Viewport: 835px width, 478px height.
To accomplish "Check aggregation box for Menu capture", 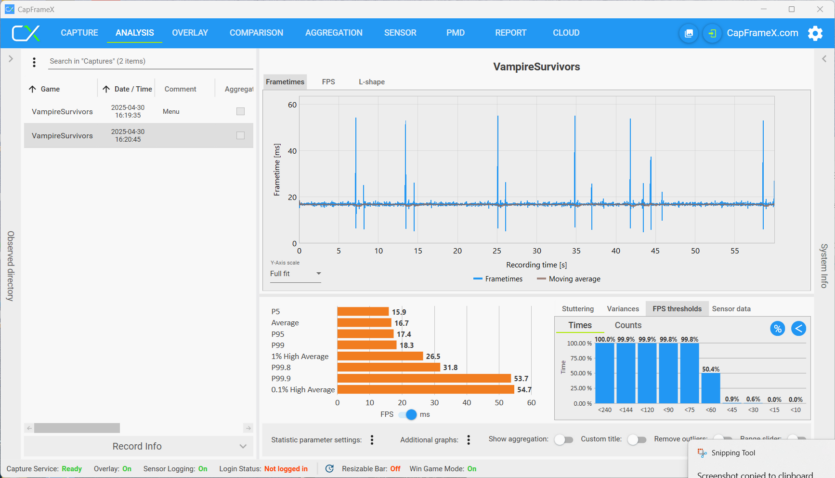I will 240,111.
